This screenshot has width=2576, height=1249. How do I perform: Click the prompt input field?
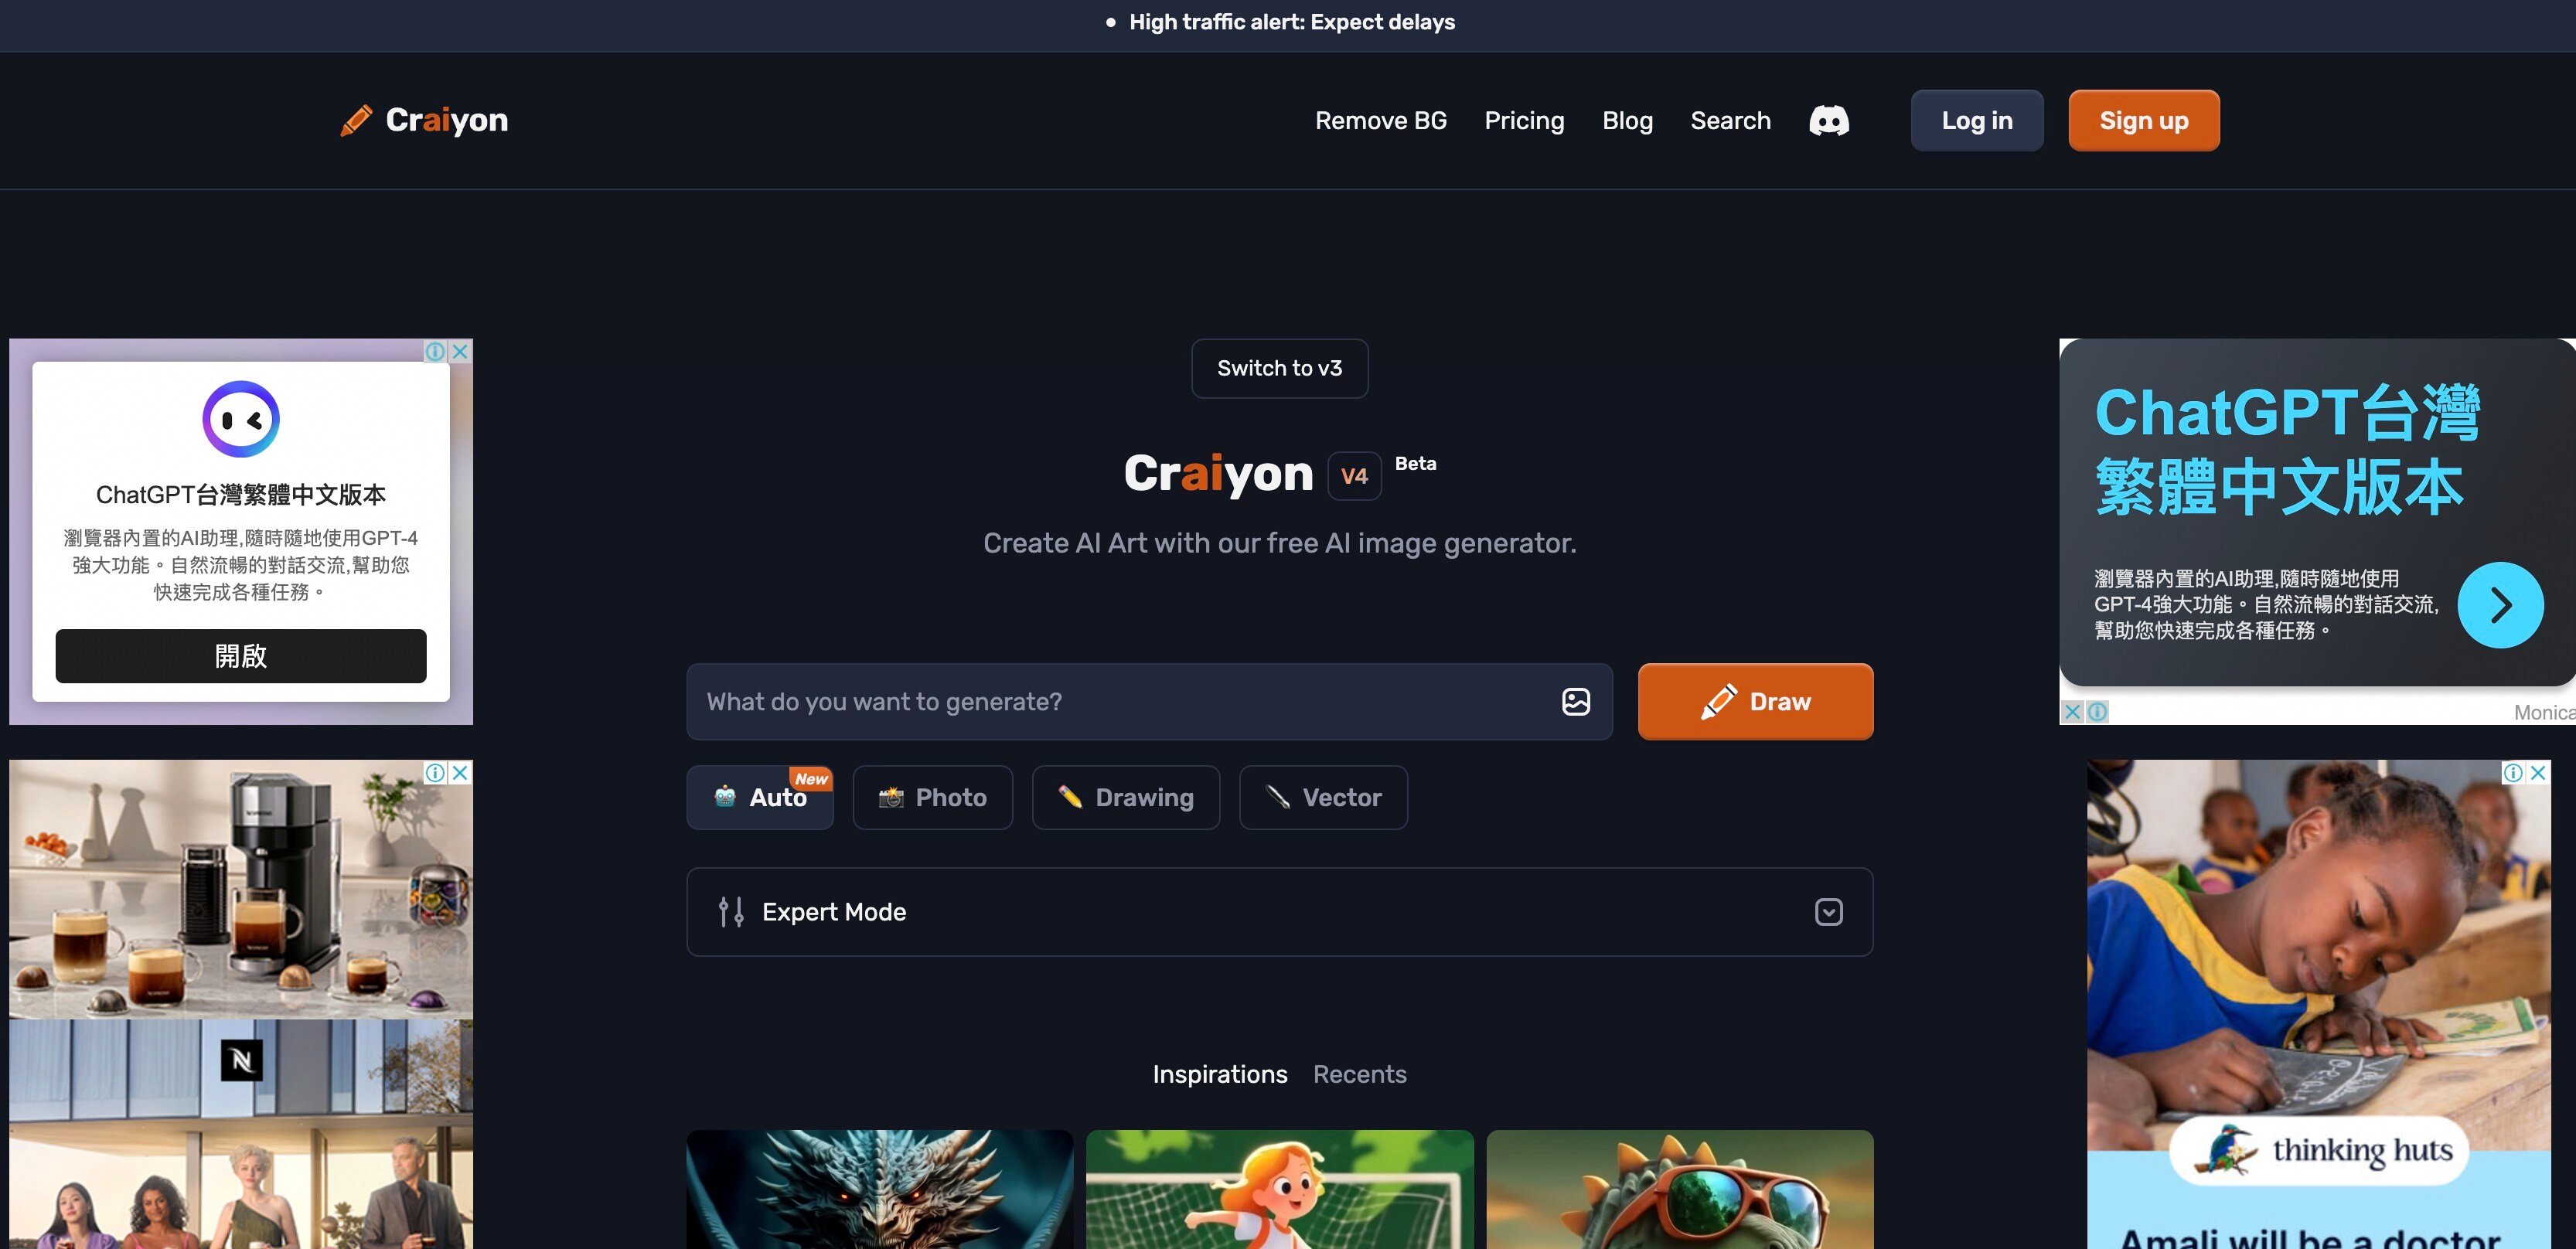tap(1145, 702)
